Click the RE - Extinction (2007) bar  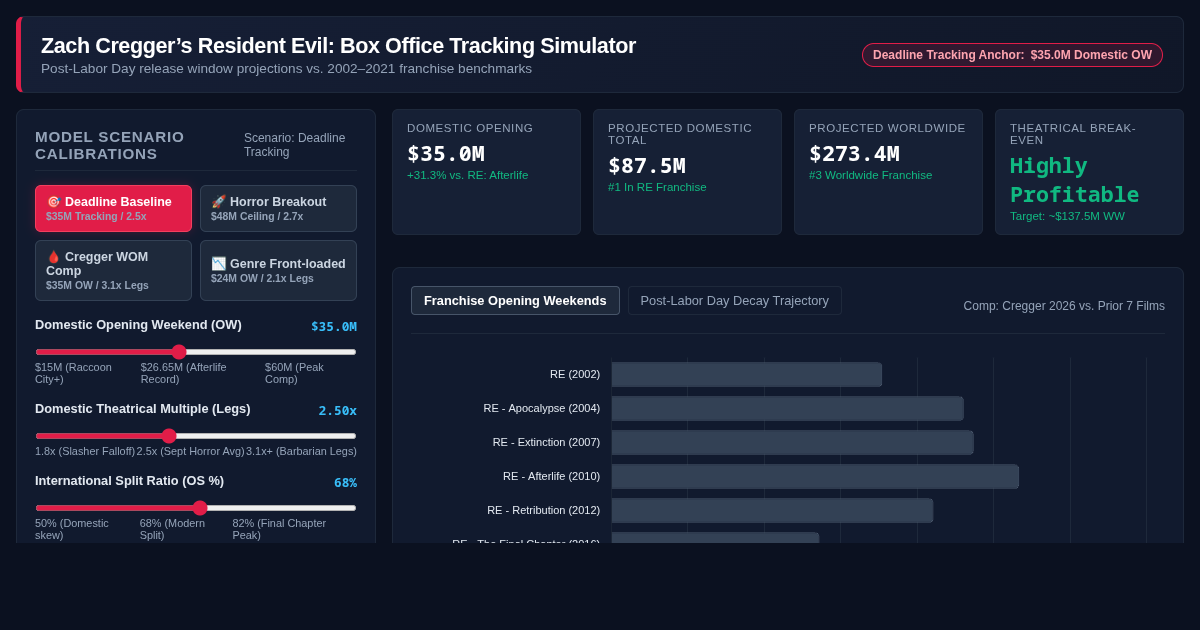(x=793, y=442)
